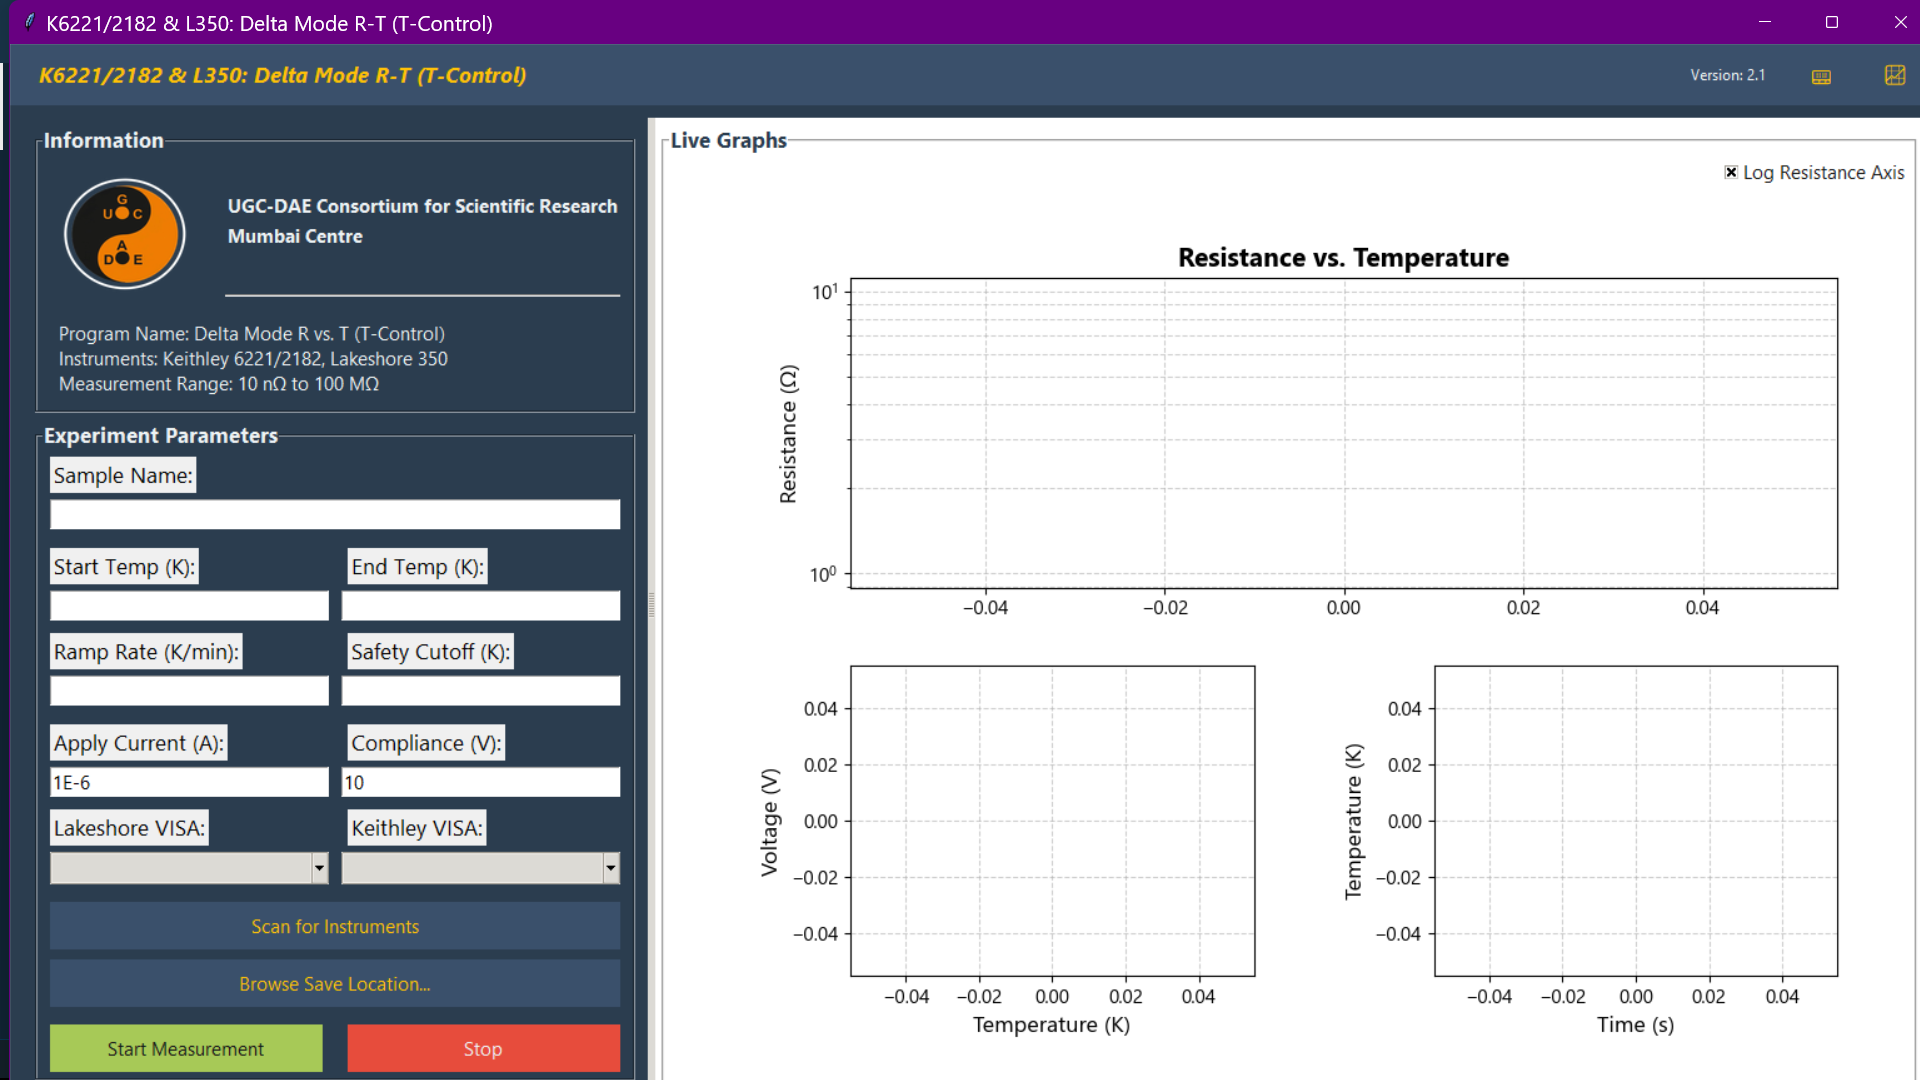Click Browse Save Location button

pyautogui.click(x=335, y=984)
